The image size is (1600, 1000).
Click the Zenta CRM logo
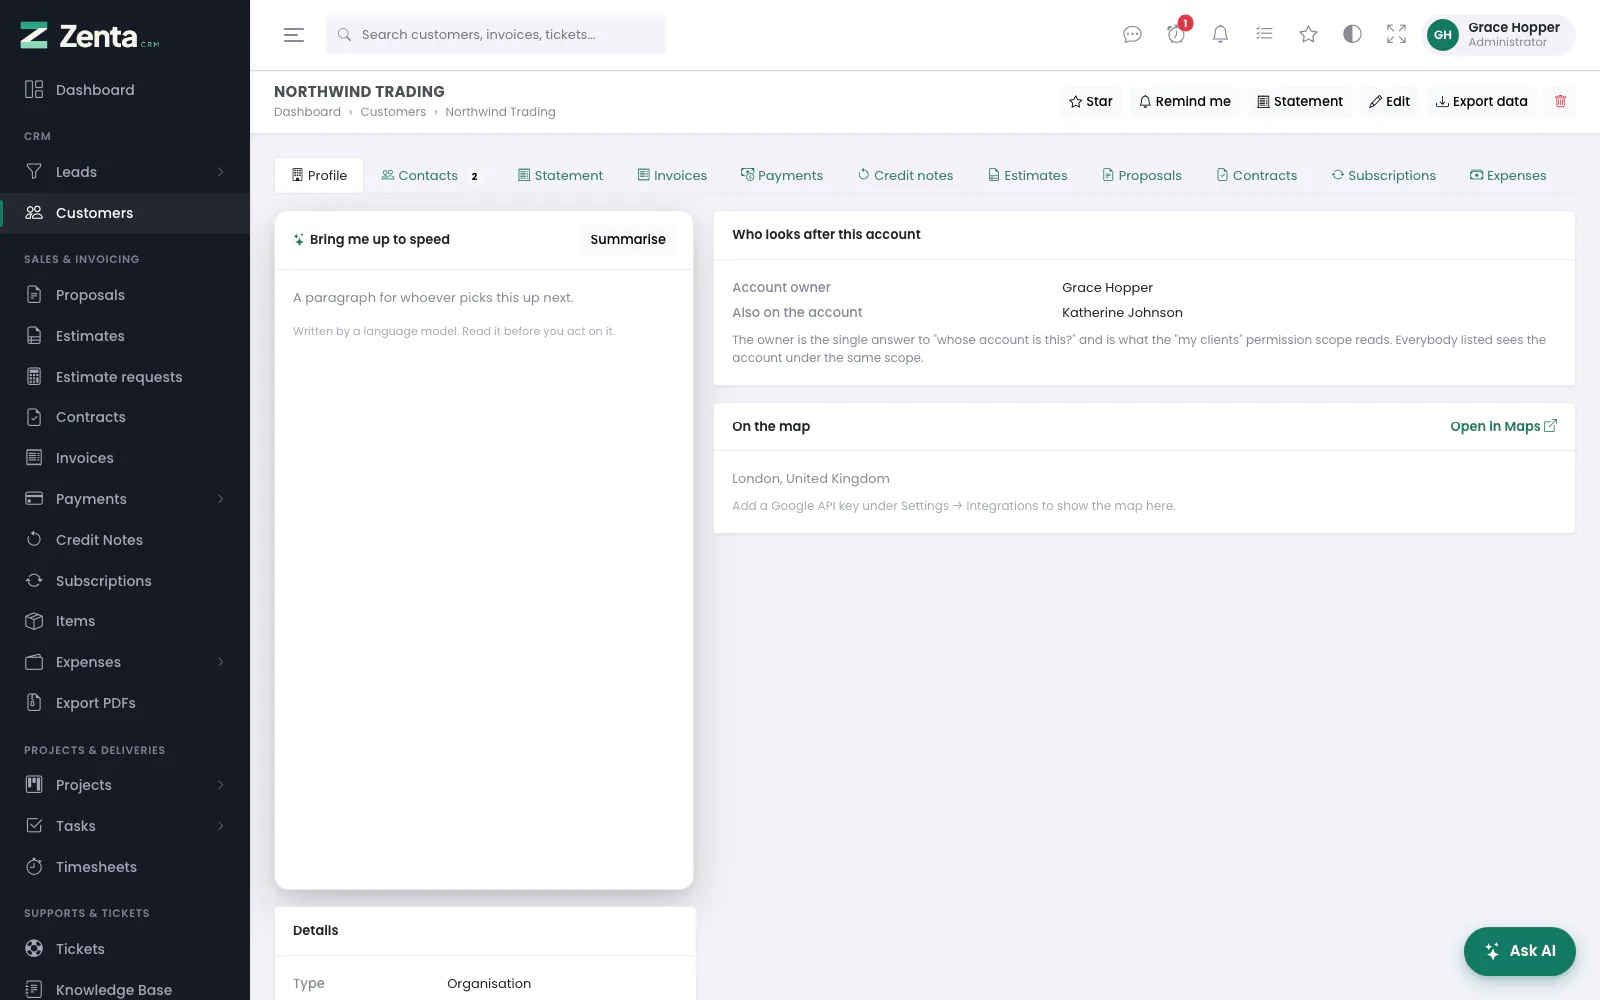(90, 36)
